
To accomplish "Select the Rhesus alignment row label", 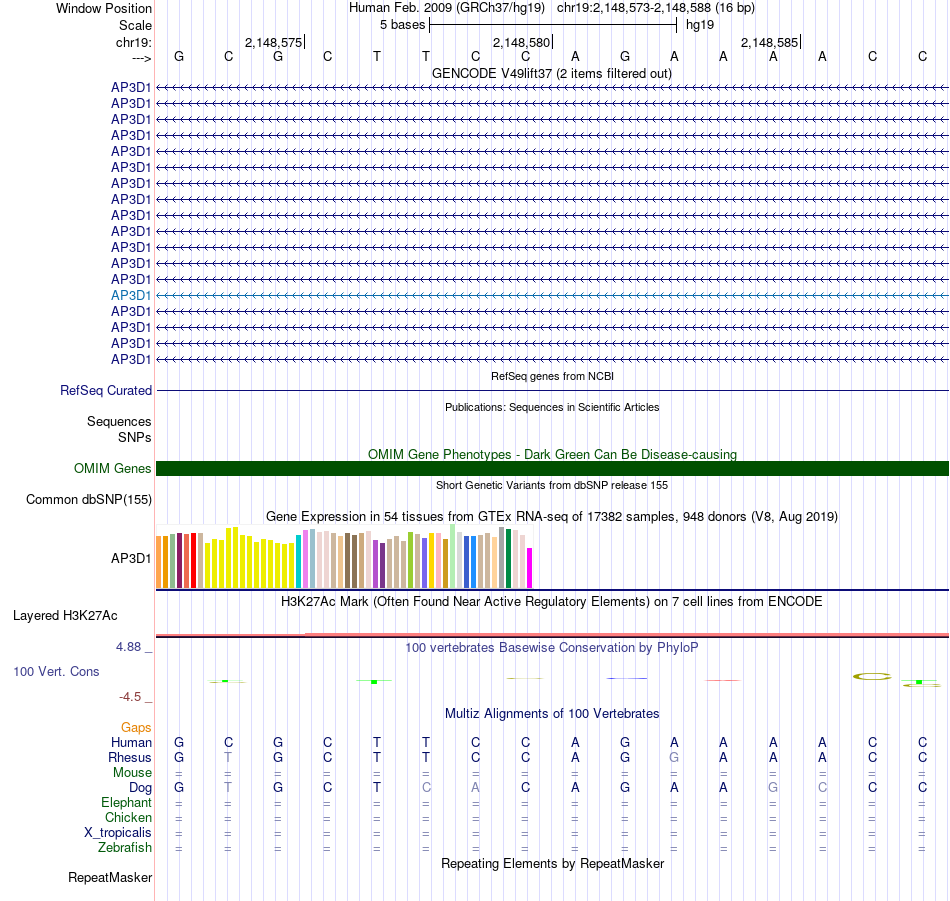I will pos(130,757).
